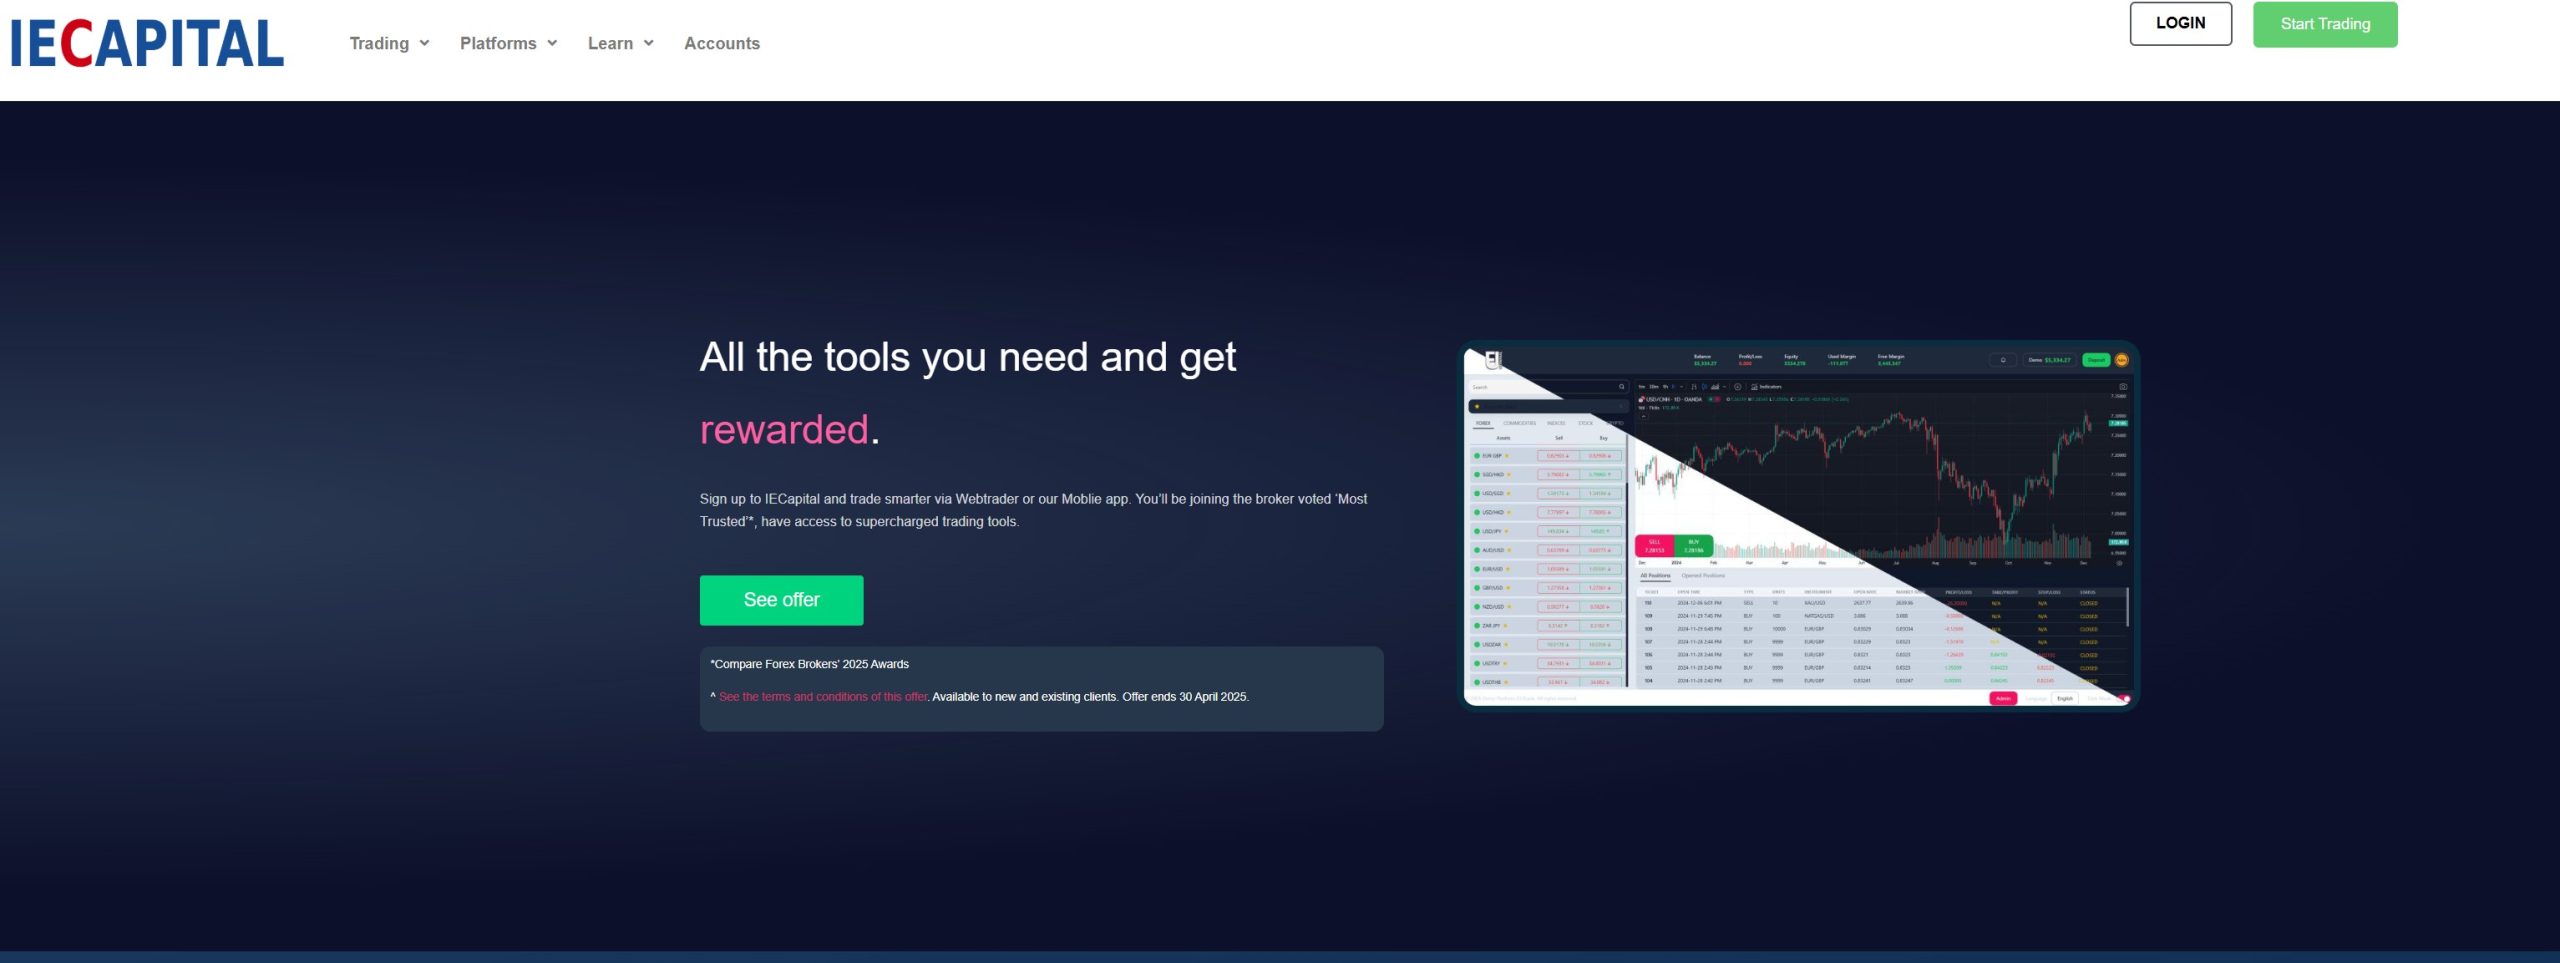Click the search magnifier in asset panel
The image size is (2560, 963).
tap(1621, 387)
